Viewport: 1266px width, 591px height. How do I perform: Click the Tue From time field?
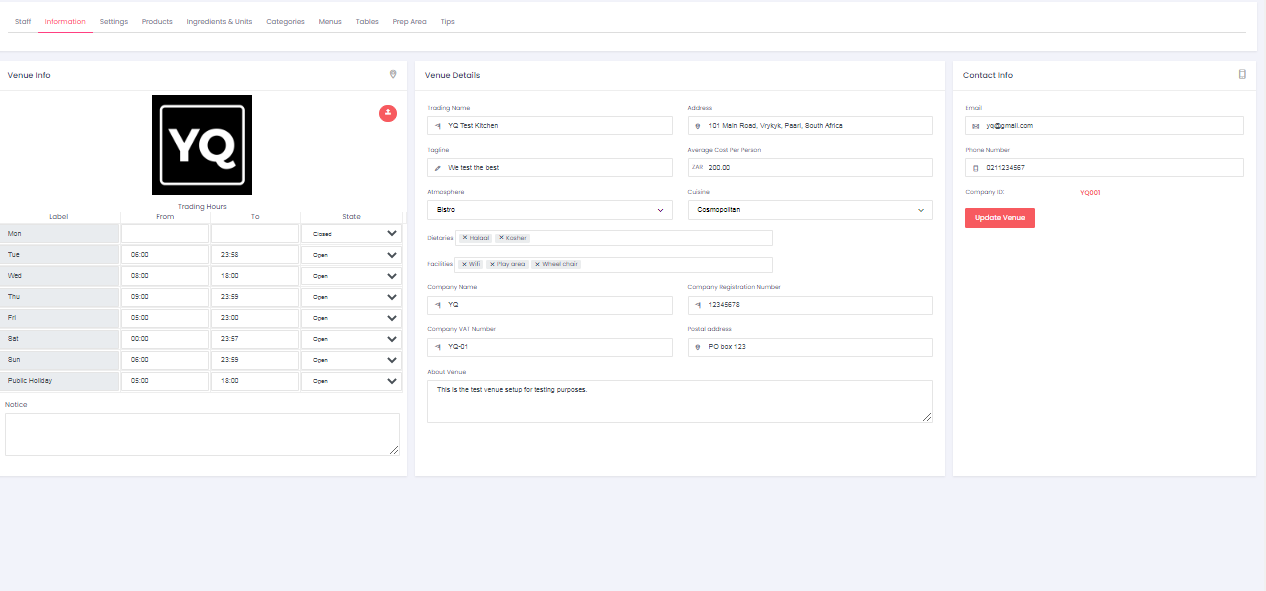click(x=165, y=254)
